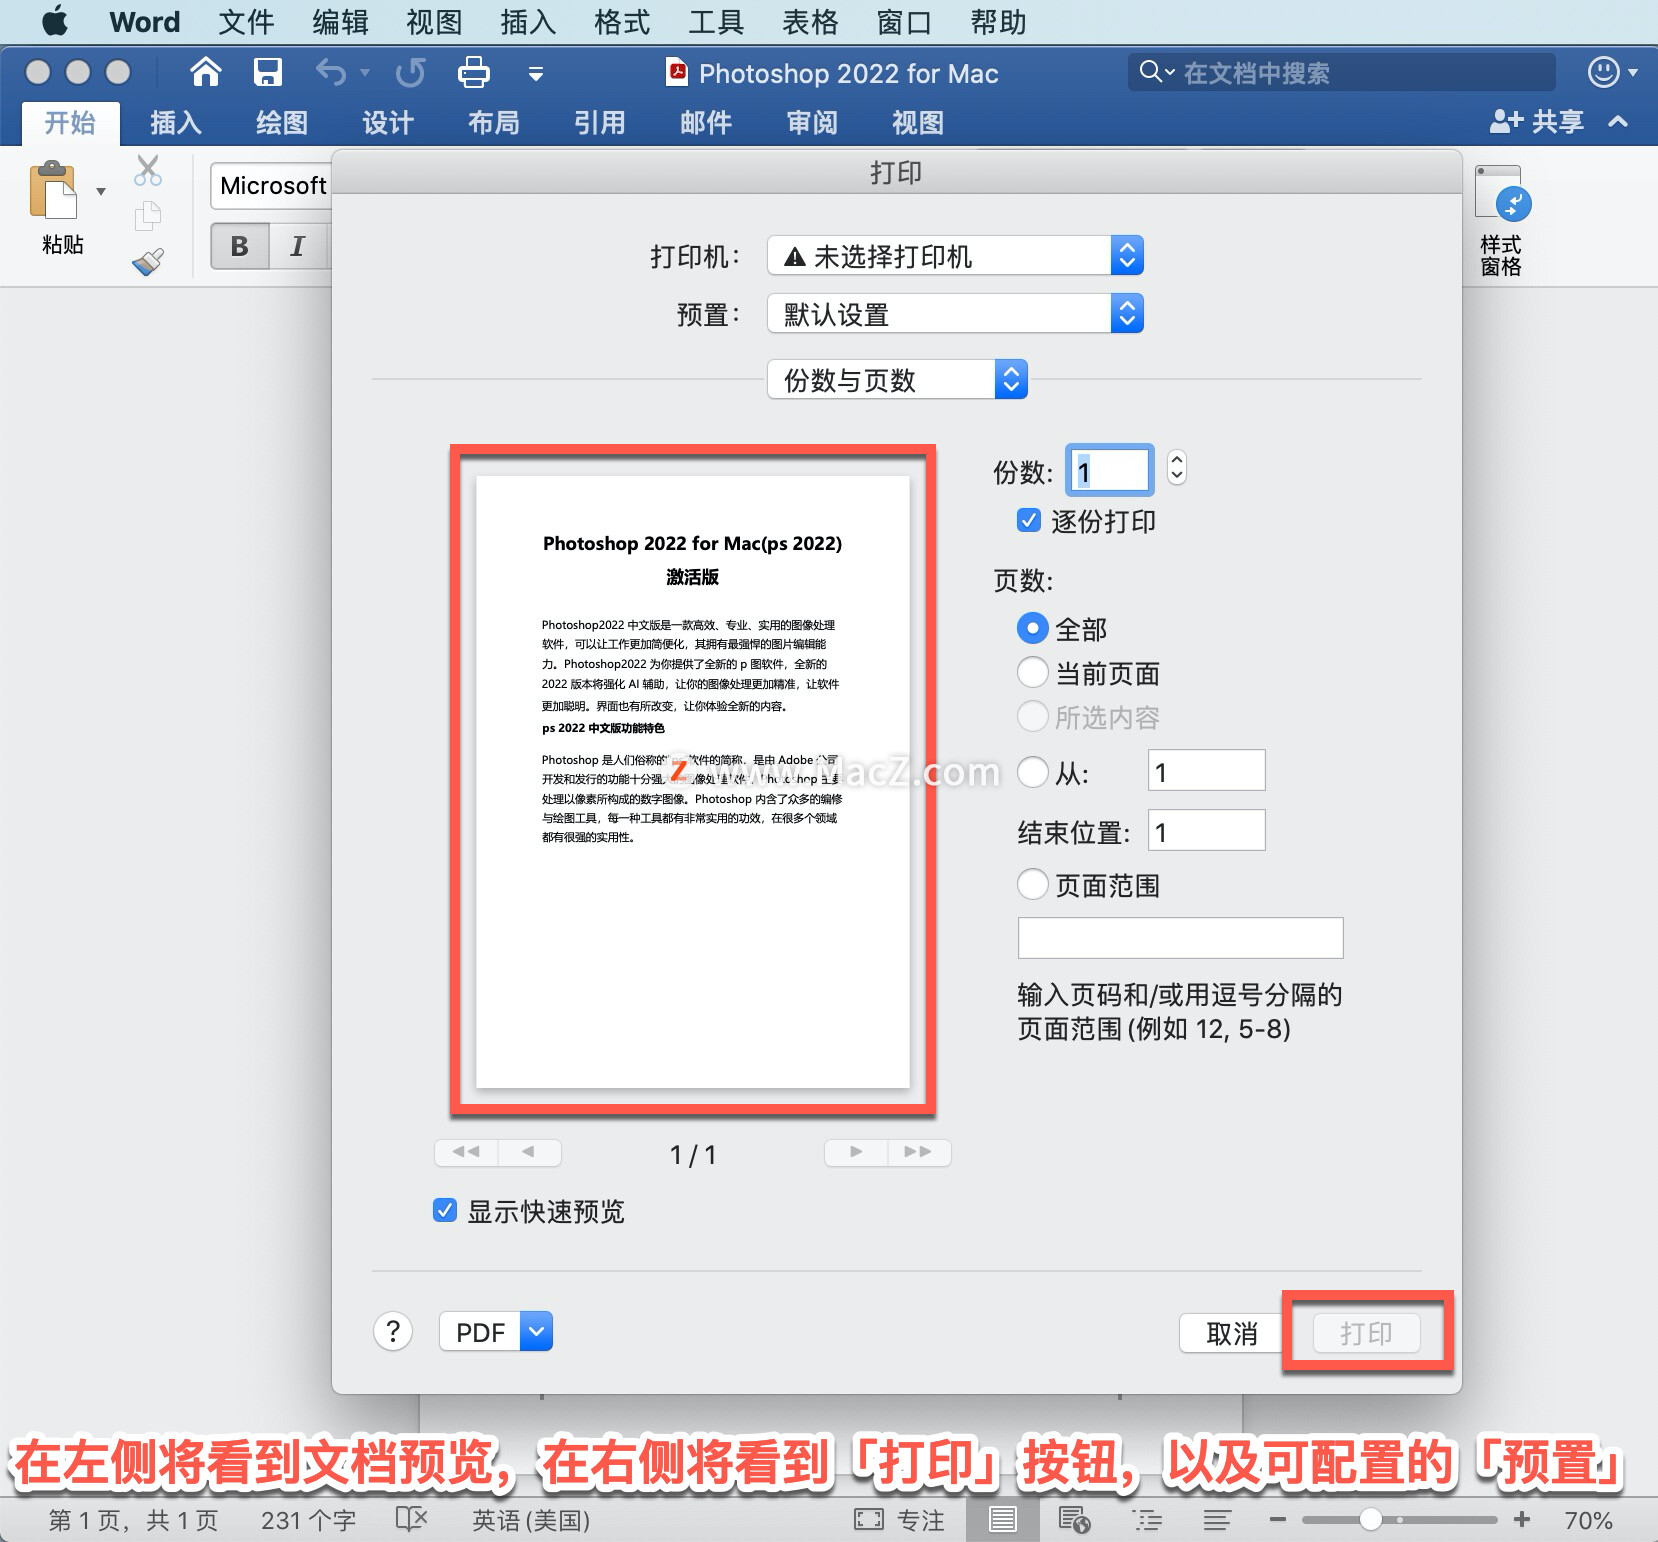Image resolution: width=1658 pixels, height=1542 pixels.
Task: Click the zoom slider handle
Action: (x=1371, y=1519)
